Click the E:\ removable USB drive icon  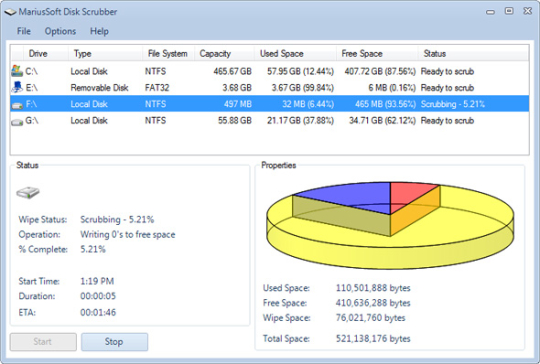coord(17,87)
